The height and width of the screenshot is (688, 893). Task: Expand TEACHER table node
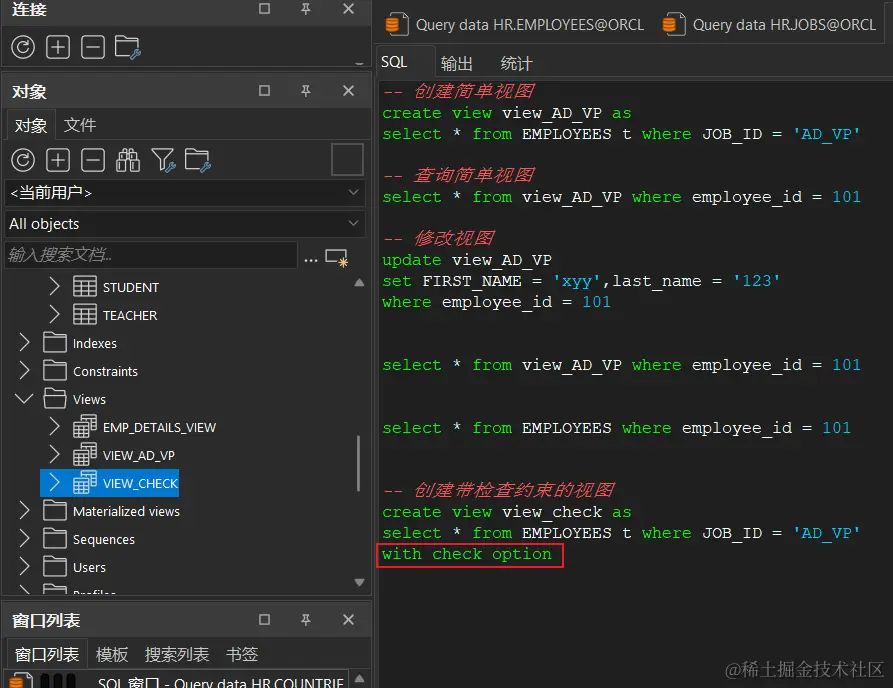coord(54,314)
